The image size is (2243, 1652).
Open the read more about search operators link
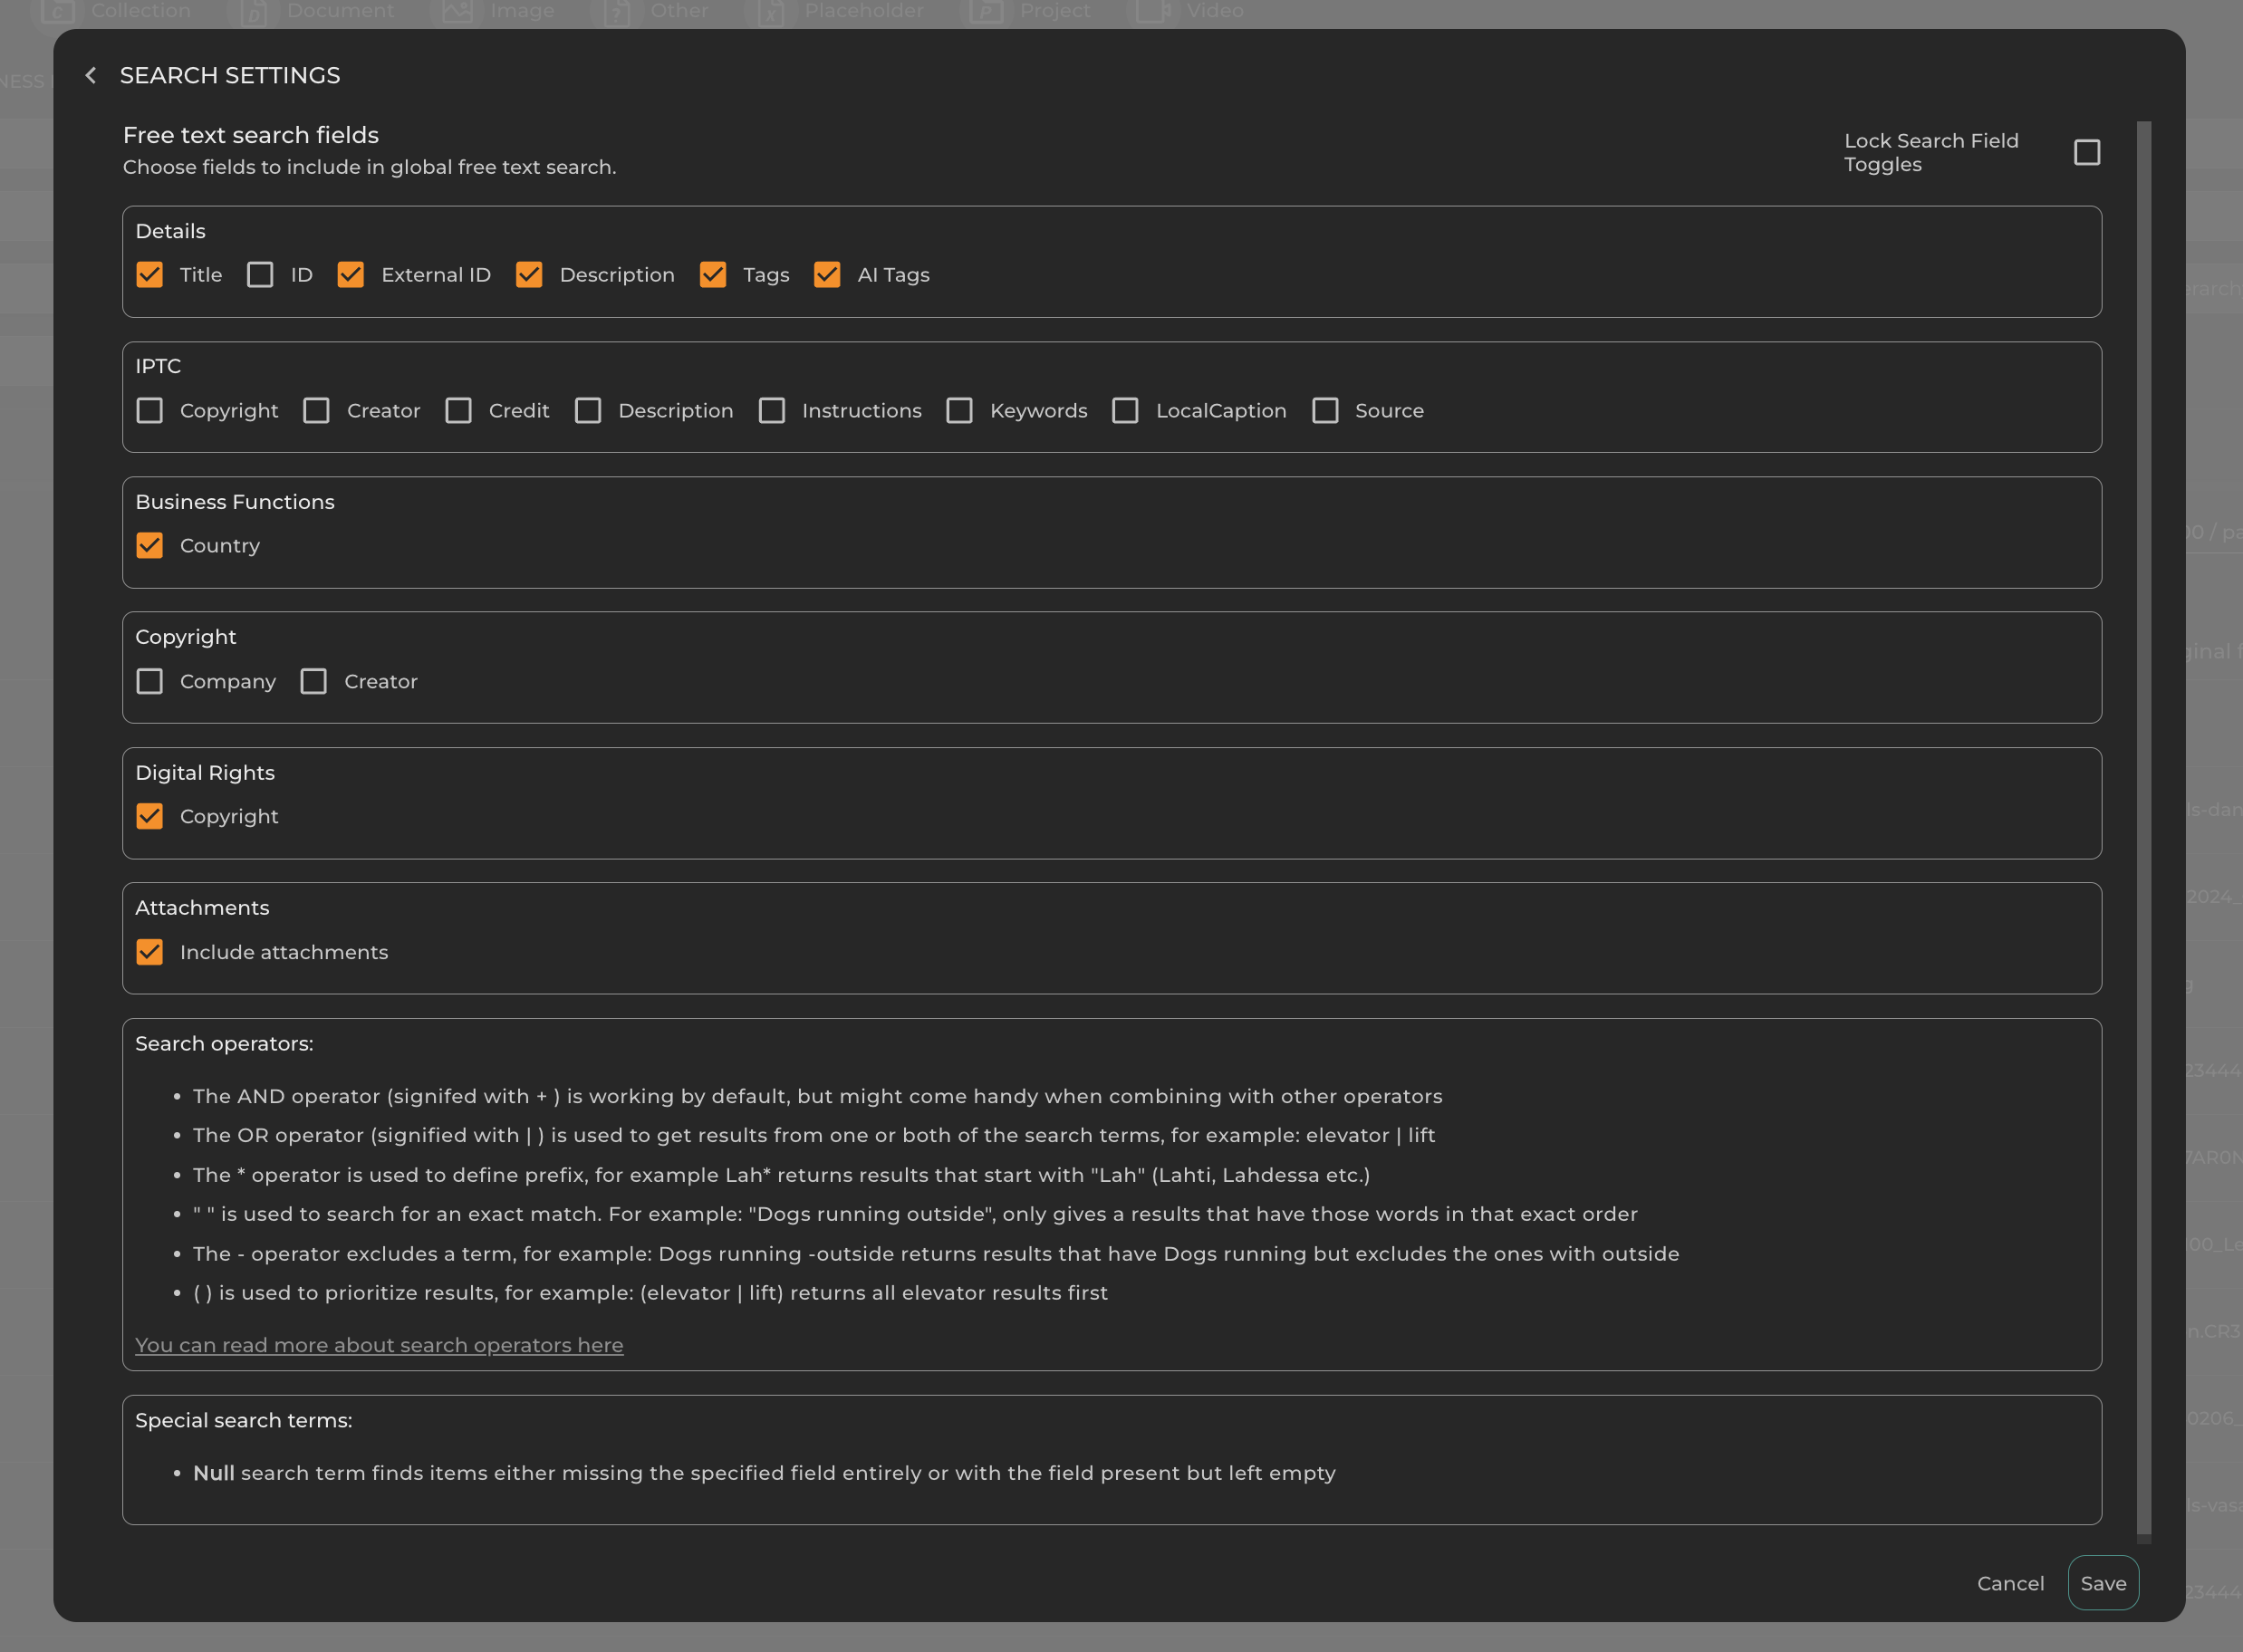click(379, 1345)
